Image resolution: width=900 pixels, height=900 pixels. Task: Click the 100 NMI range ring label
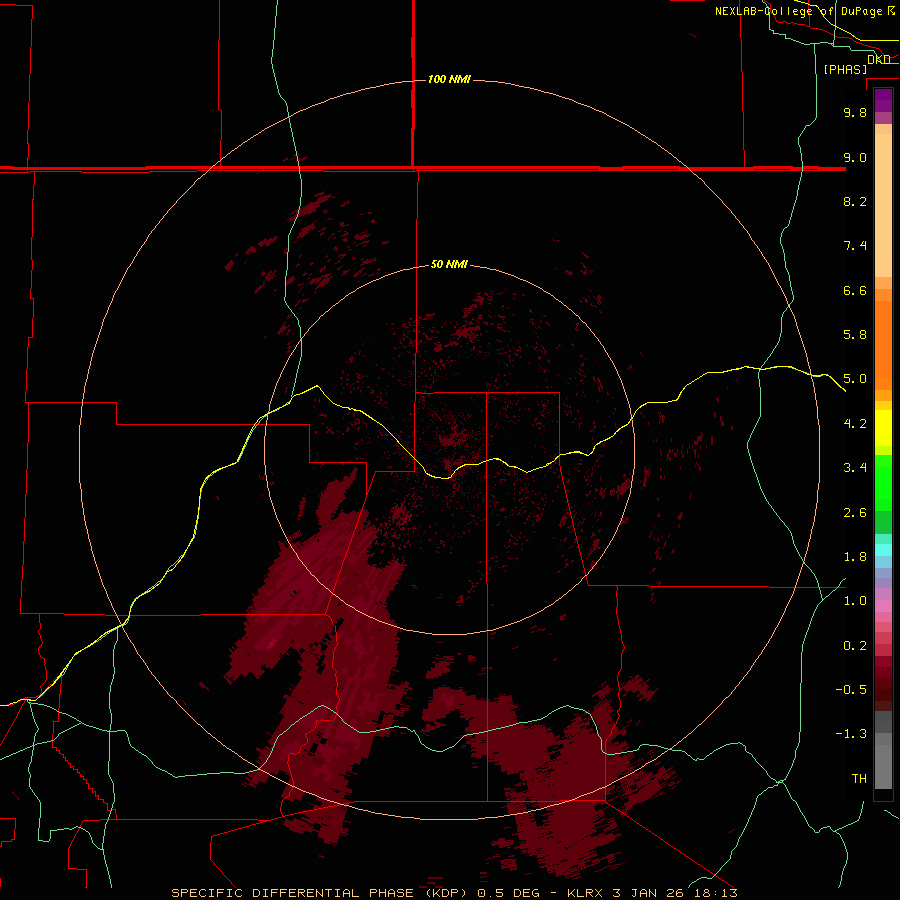[449, 79]
